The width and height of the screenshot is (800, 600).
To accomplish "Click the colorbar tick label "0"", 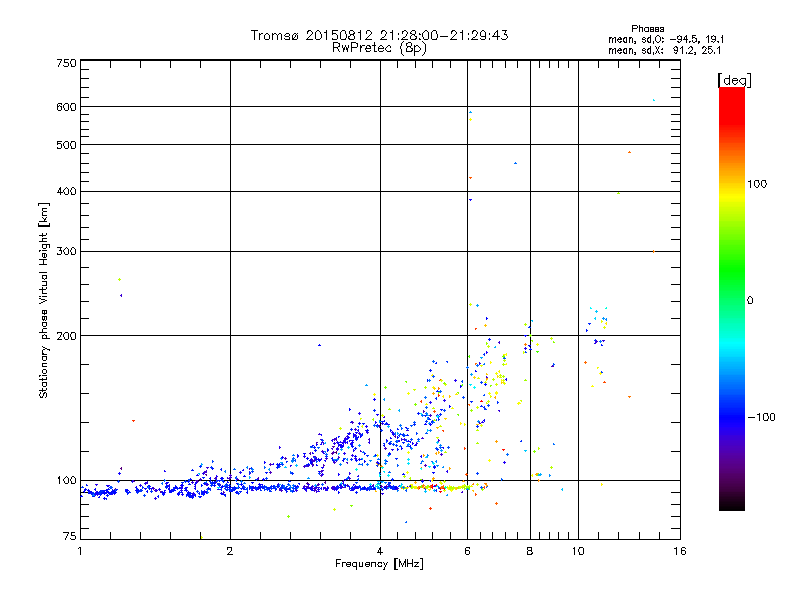I will 750,301.
